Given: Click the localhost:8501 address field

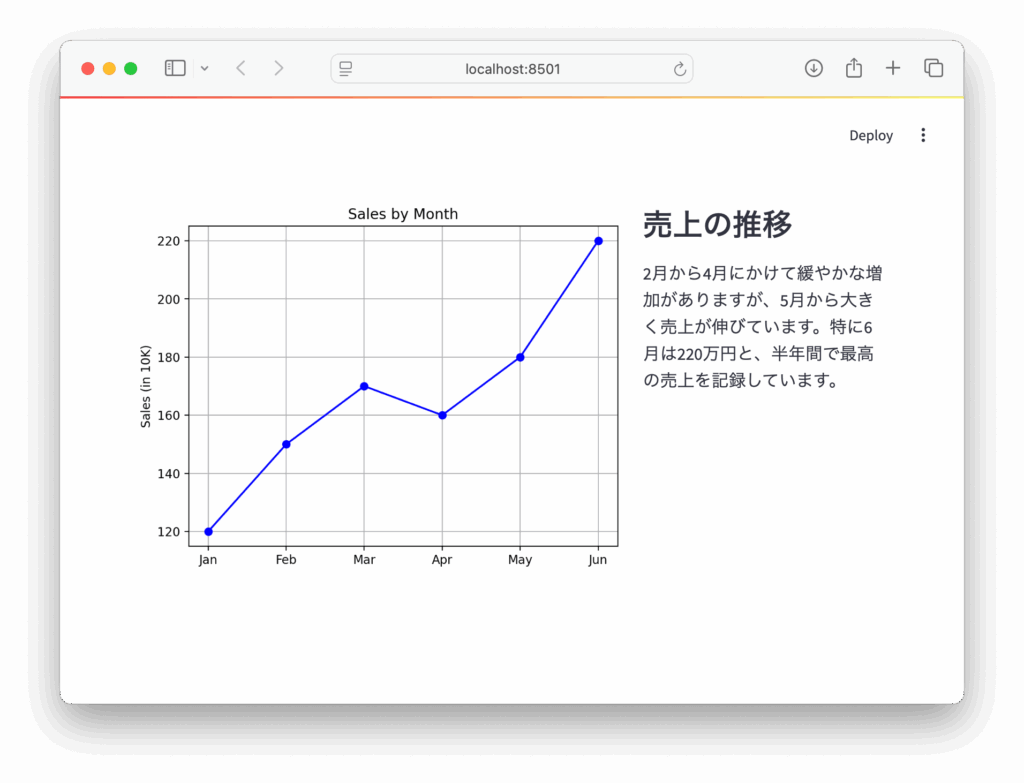Looking at the screenshot, I should point(512,69).
